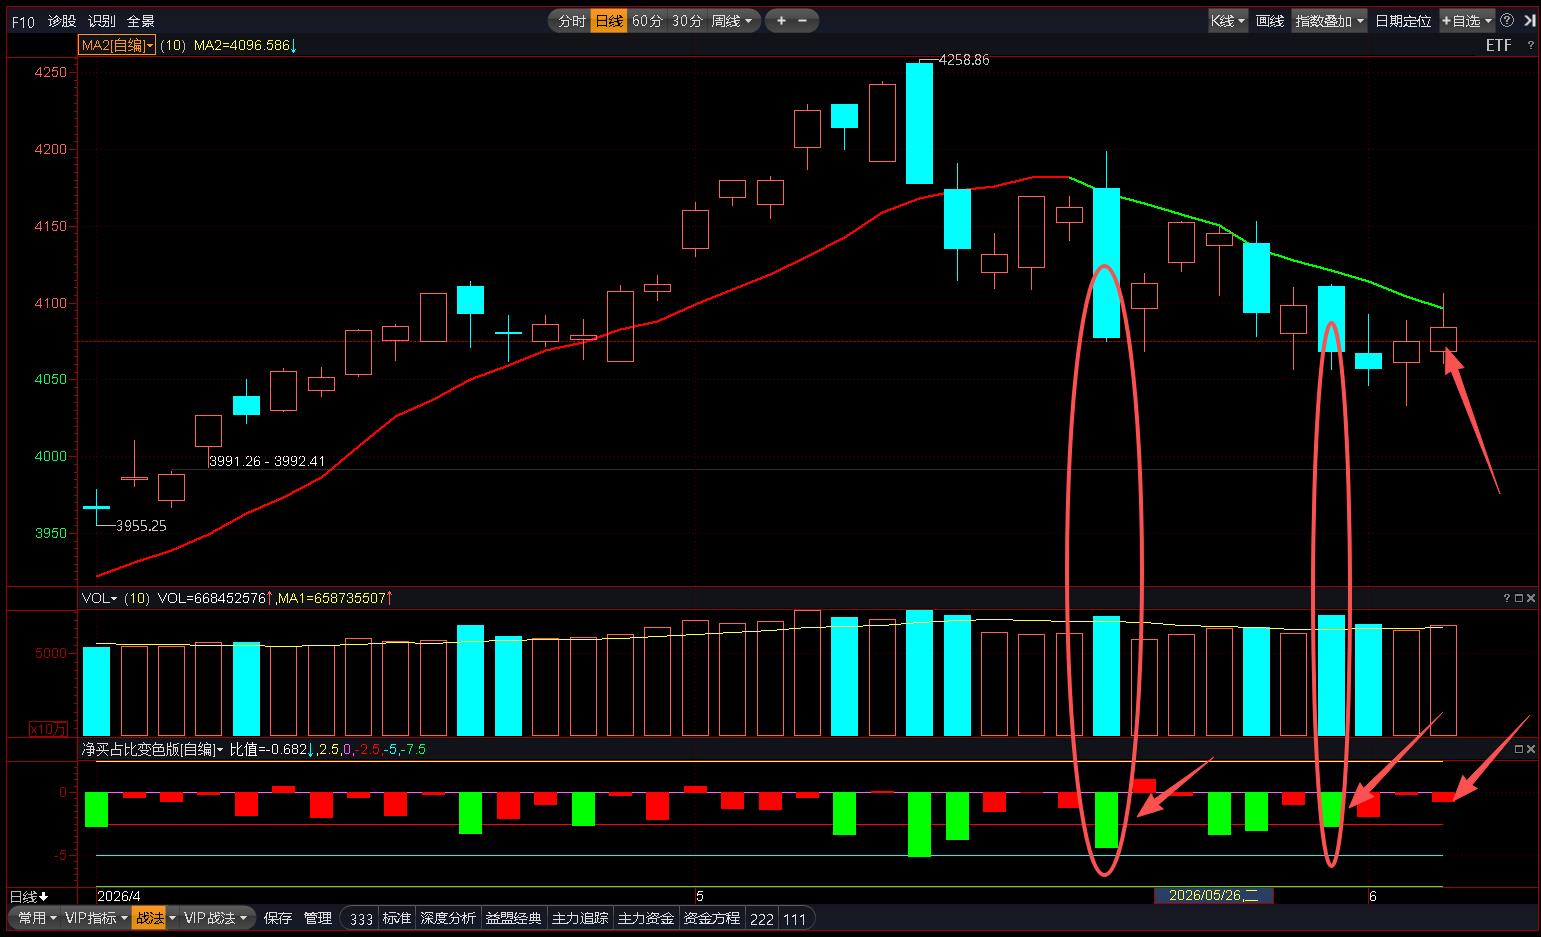
Task: Close the VOL indicator panel
Action: 1531,598
